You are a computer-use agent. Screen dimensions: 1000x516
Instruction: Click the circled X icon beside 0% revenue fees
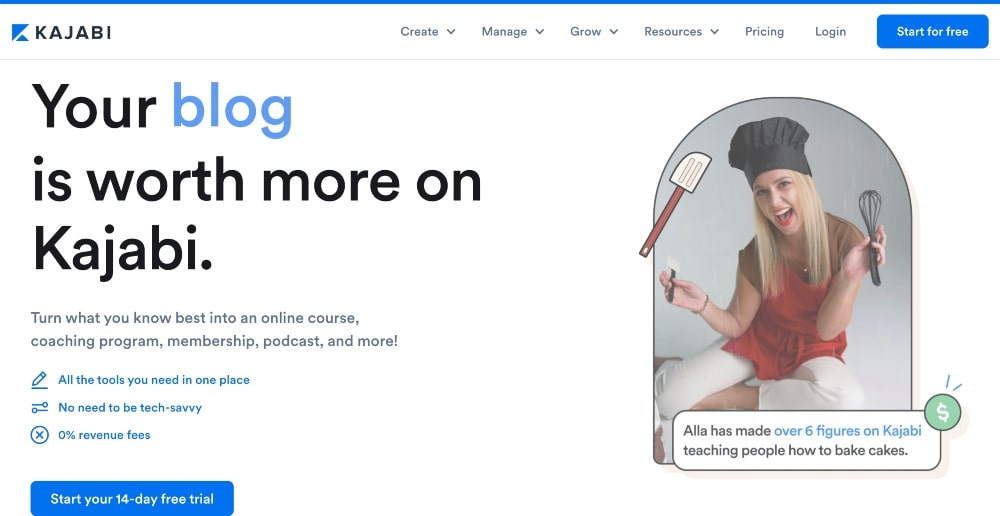click(40, 435)
